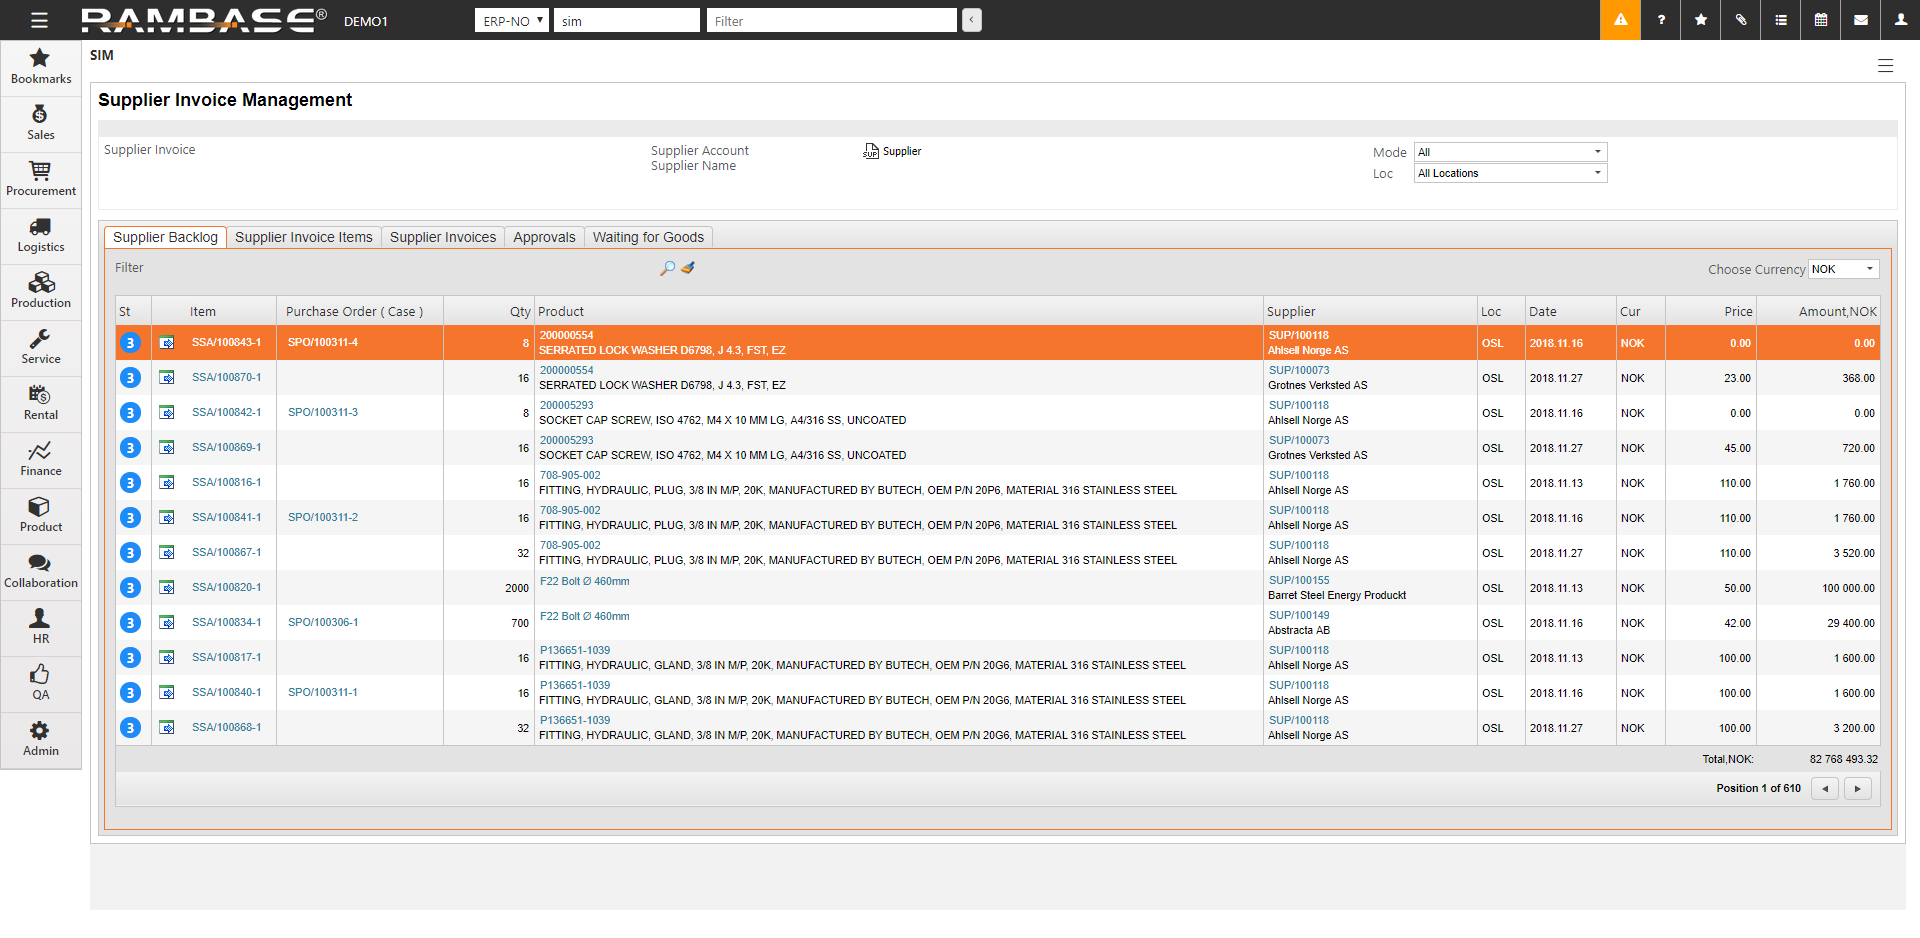Click the alert warning icon in top bar
Viewport: 1920px width, 938px height.
(x=1620, y=20)
